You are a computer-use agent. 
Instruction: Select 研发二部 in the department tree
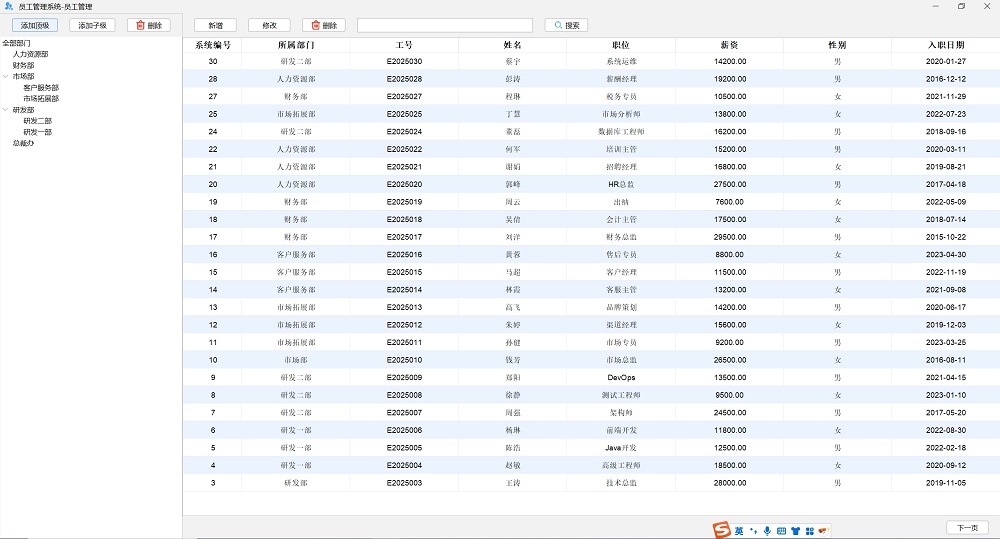pyautogui.click(x=38, y=121)
